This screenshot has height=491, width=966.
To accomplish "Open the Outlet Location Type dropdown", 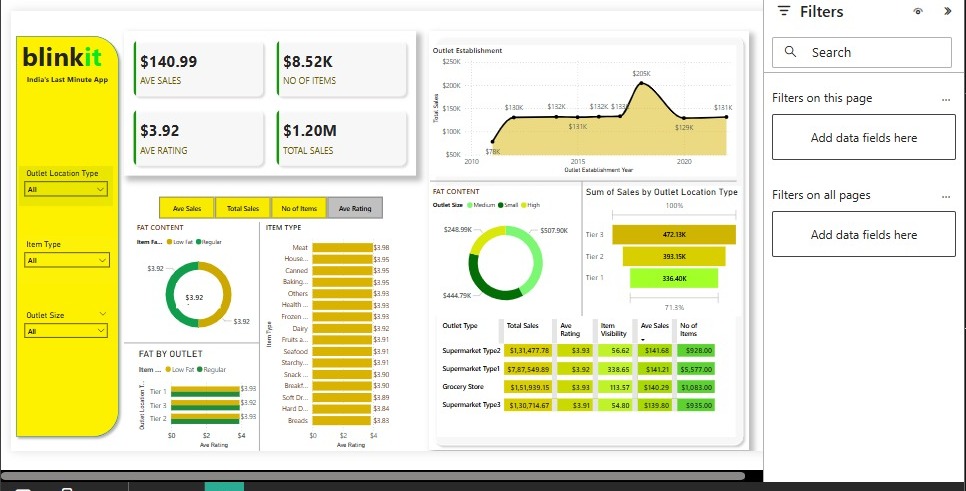I will [66, 189].
